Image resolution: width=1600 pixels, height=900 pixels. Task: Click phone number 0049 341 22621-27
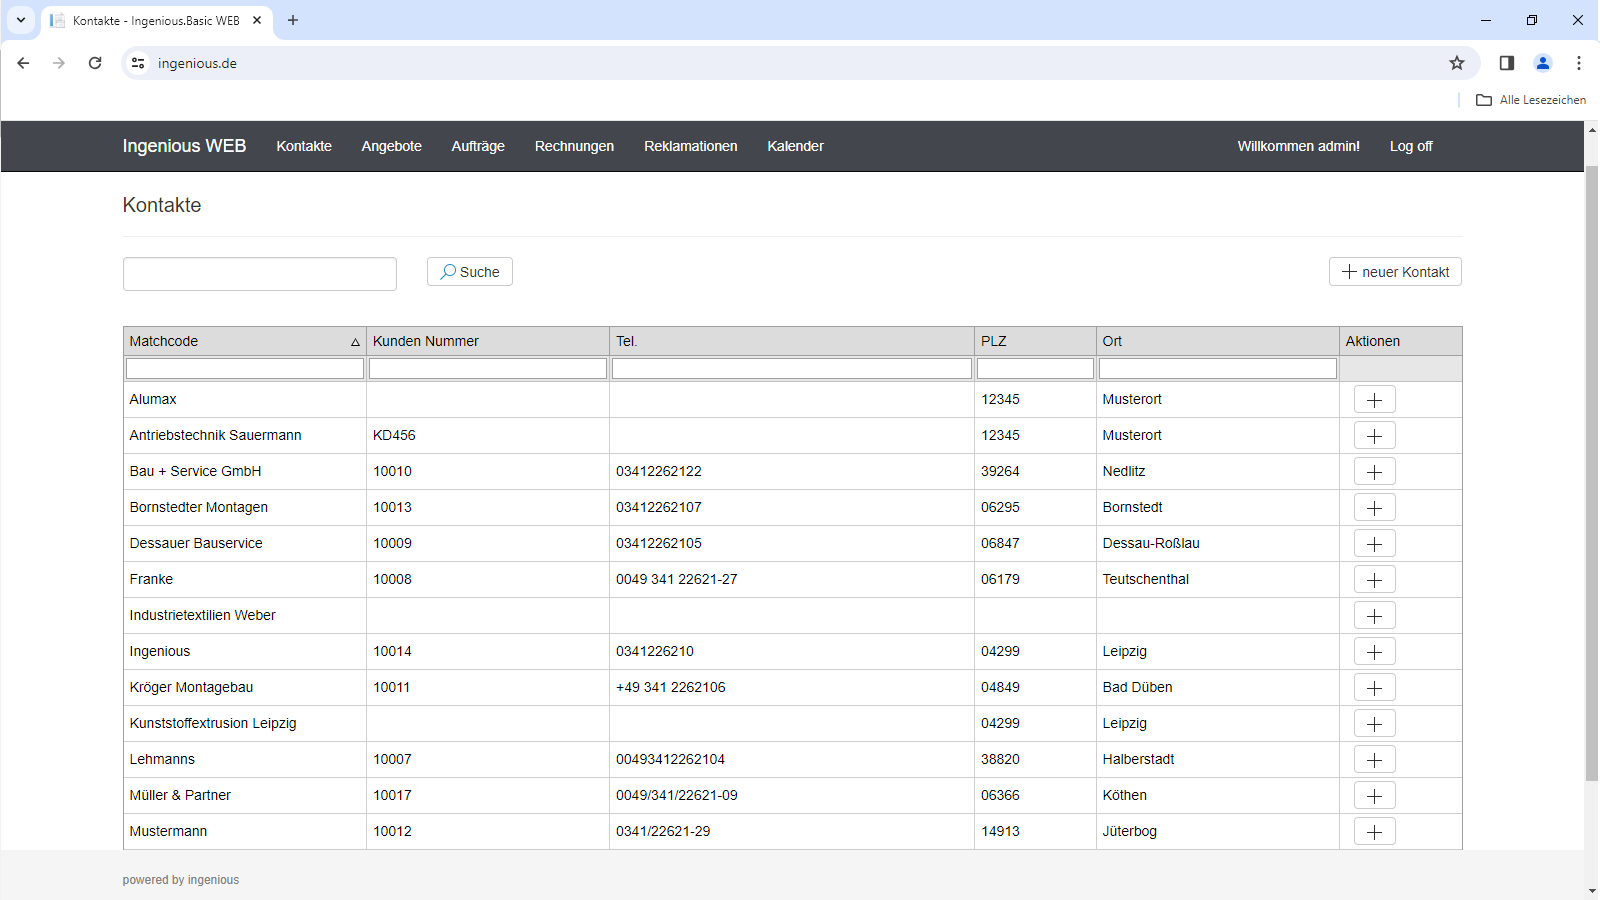(x=677, y=580)
